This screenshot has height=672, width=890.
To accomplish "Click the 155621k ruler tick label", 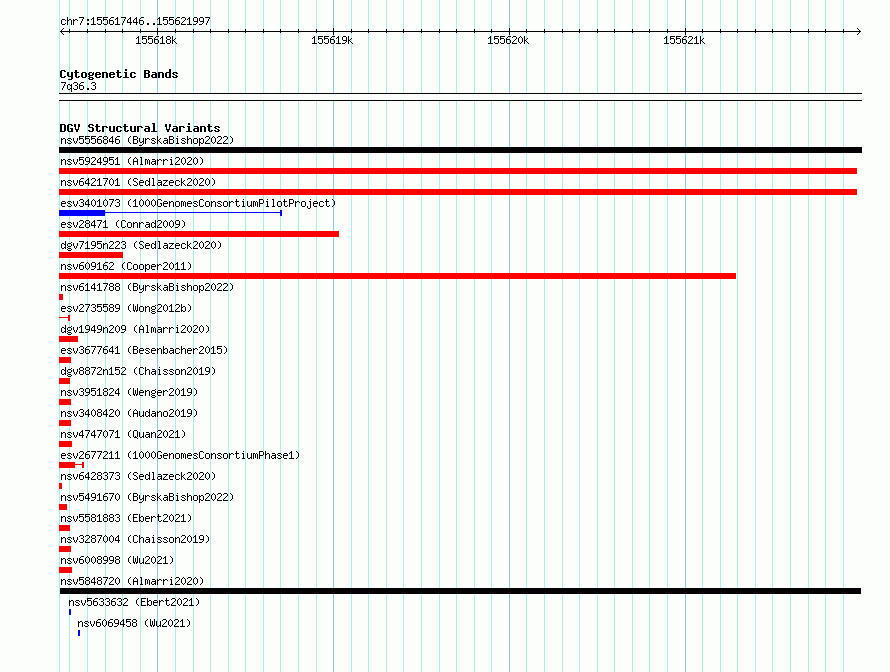I will 684,40.
